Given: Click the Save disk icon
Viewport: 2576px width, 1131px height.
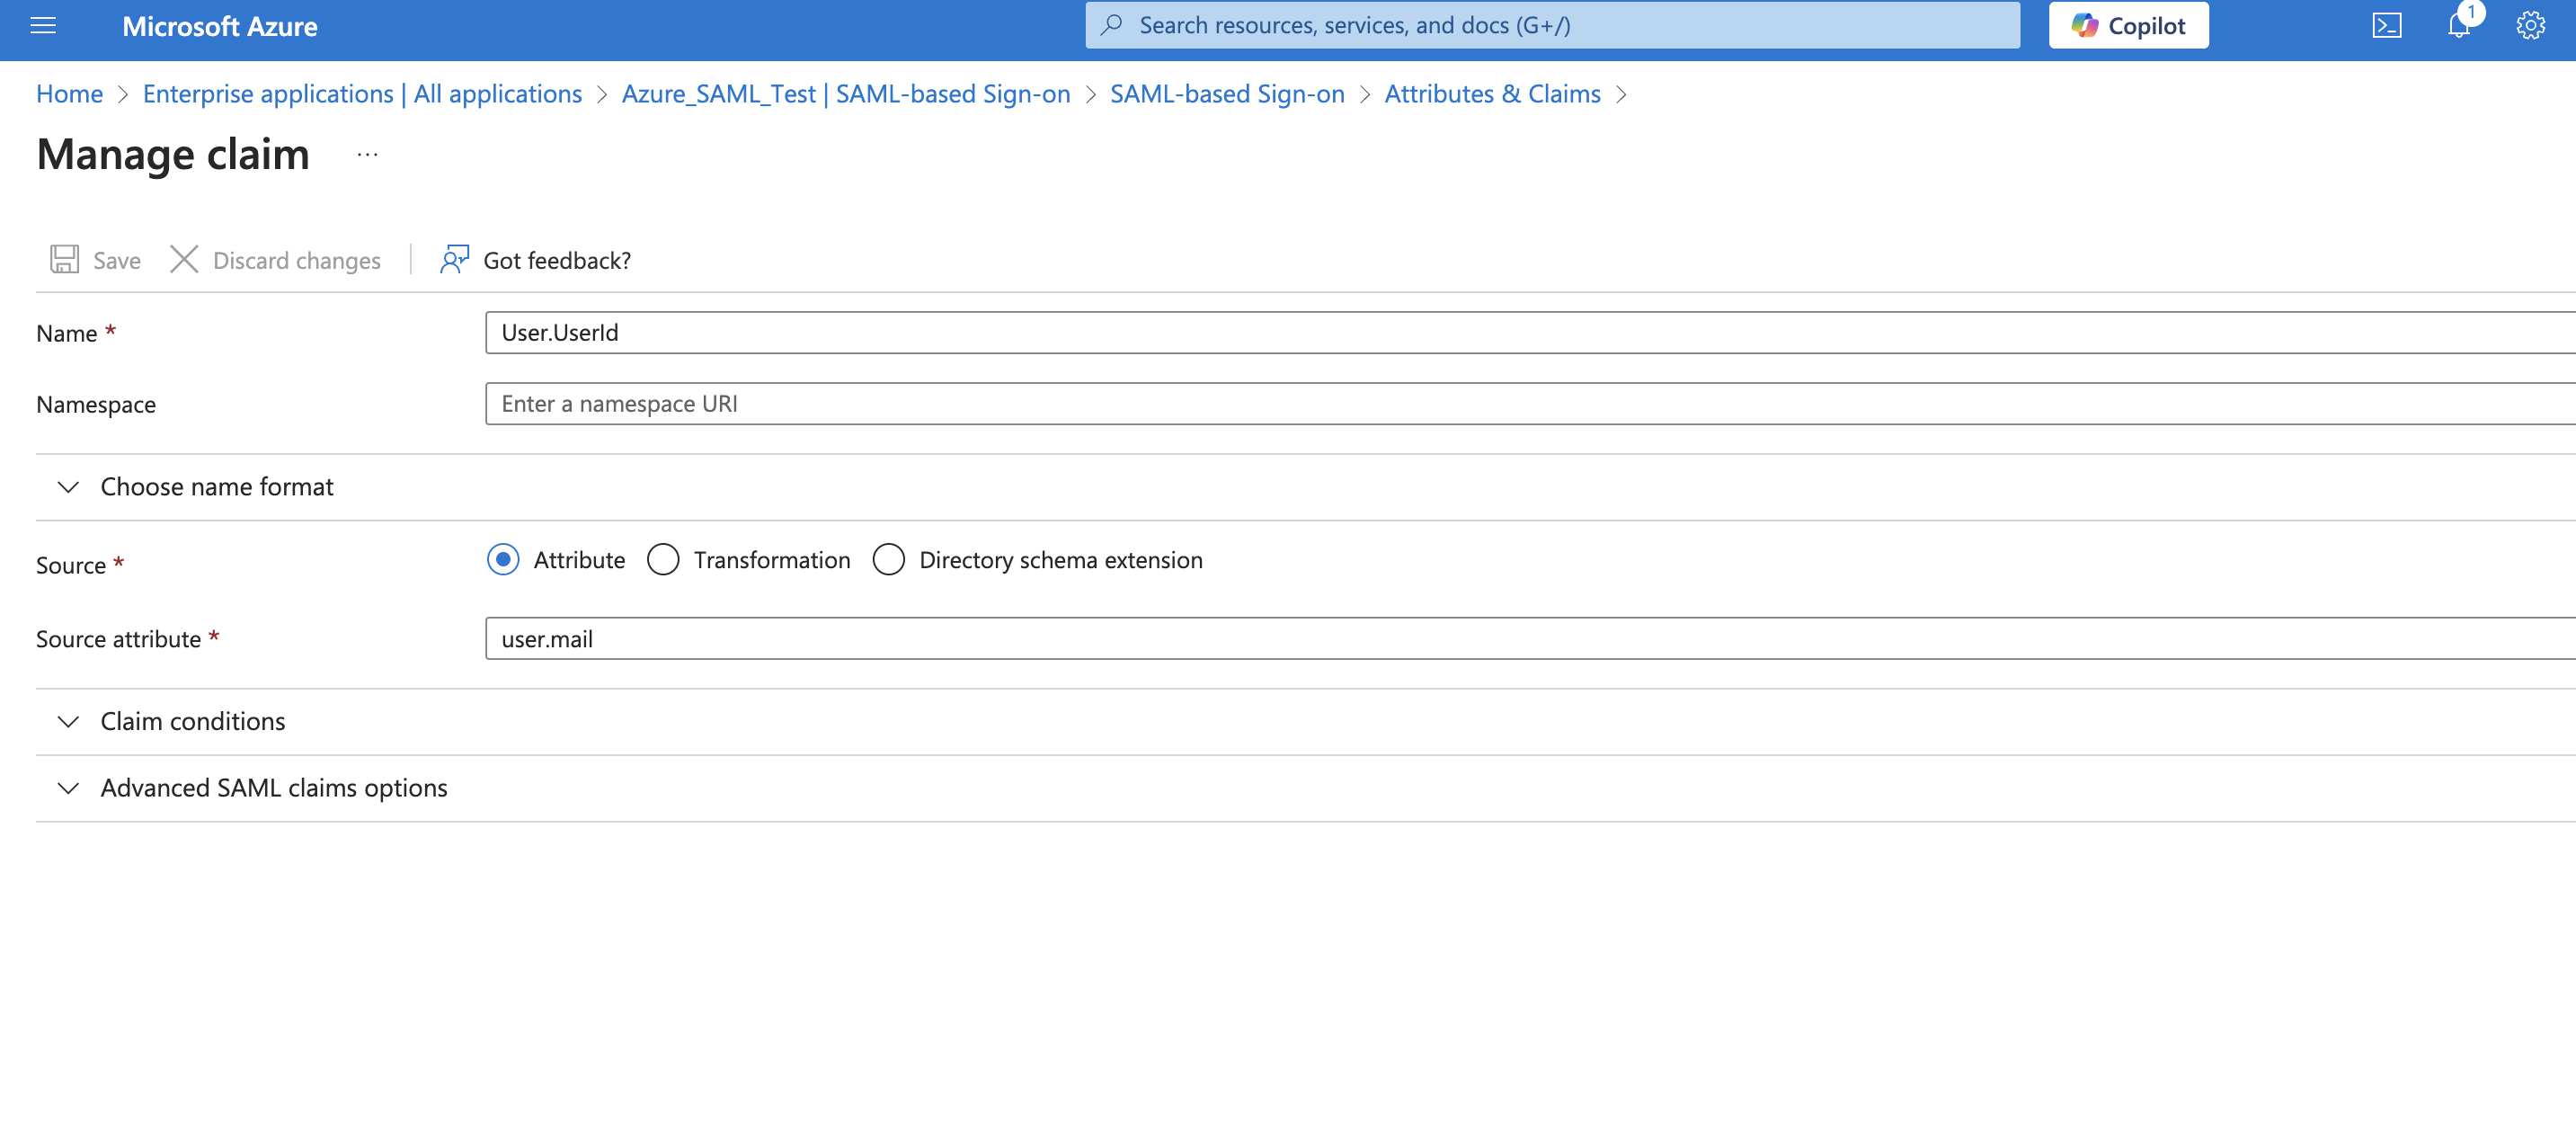Looking at the screenshot, I should point(65,260).
